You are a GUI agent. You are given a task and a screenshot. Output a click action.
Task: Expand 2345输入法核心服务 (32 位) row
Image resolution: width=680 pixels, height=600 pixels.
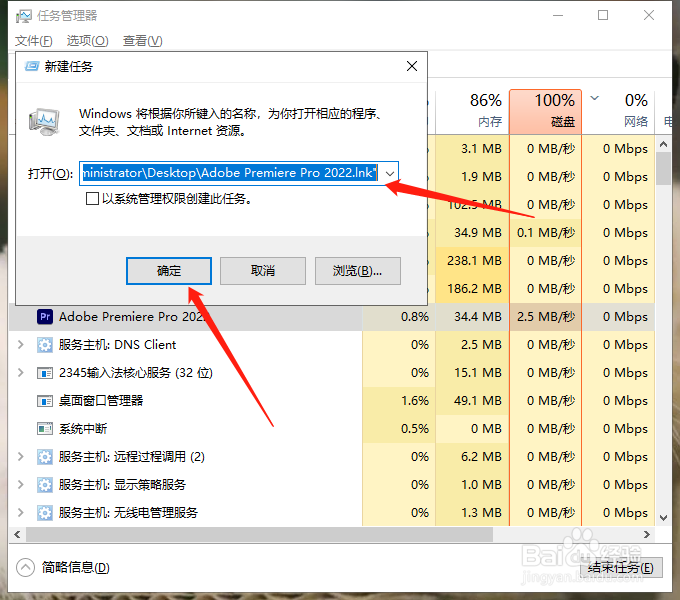[x=20, y=373]
